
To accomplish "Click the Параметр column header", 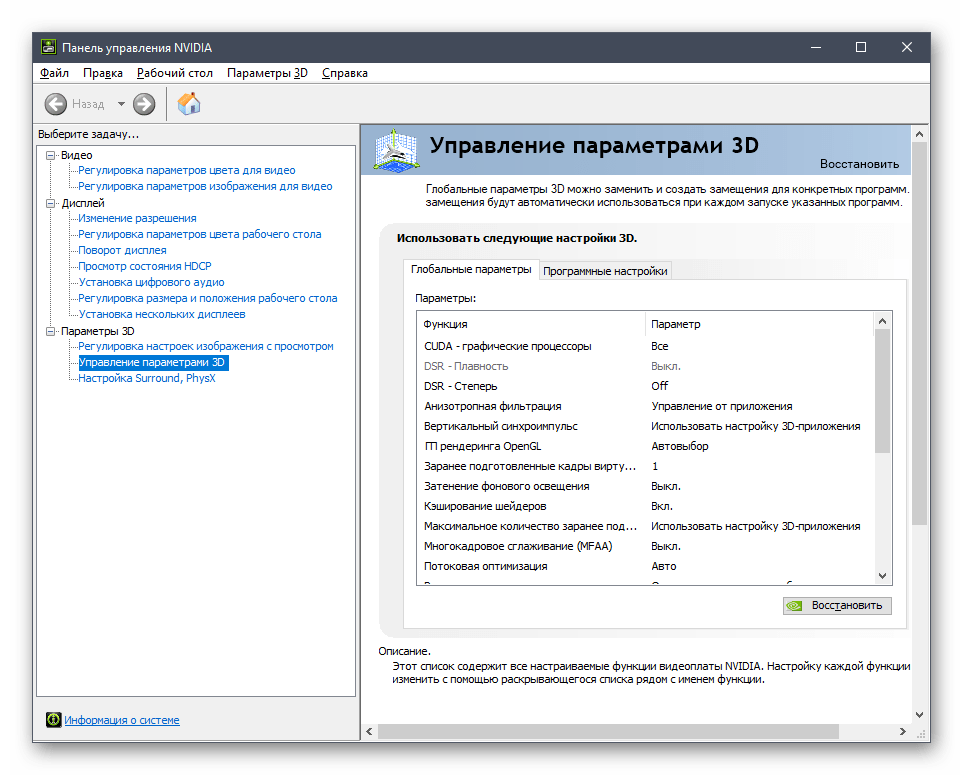I will tap(759, 324).
